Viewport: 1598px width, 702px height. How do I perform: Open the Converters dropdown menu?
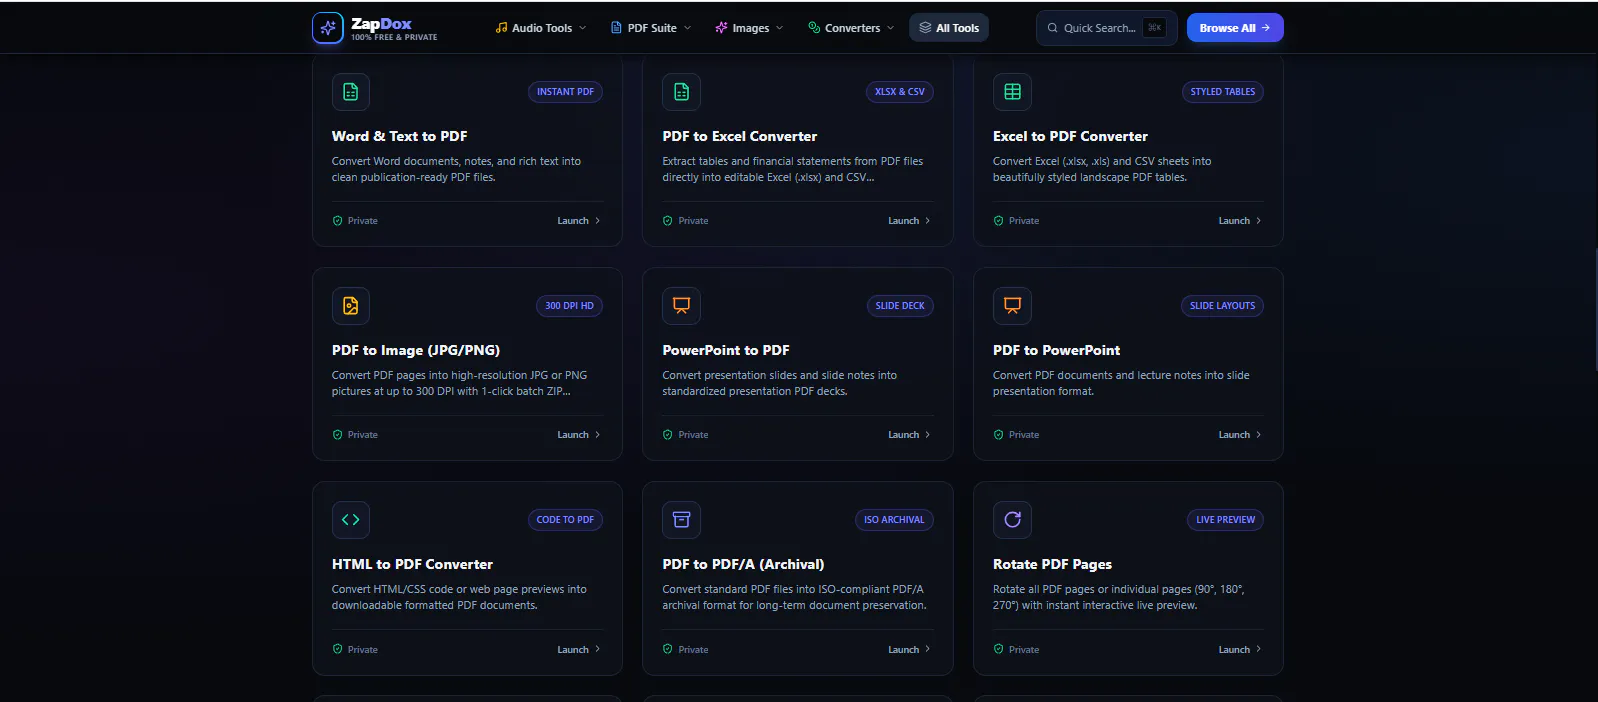coord(851,28)
